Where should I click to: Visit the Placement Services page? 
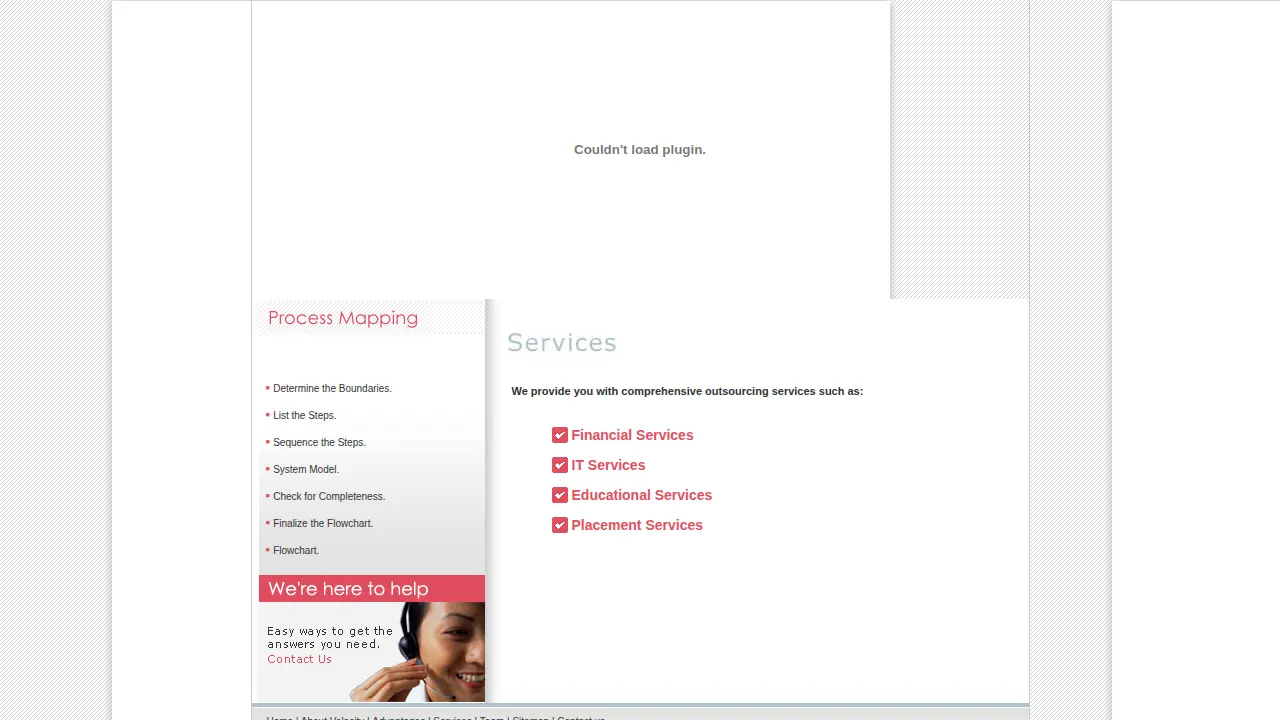coord(637,525)
